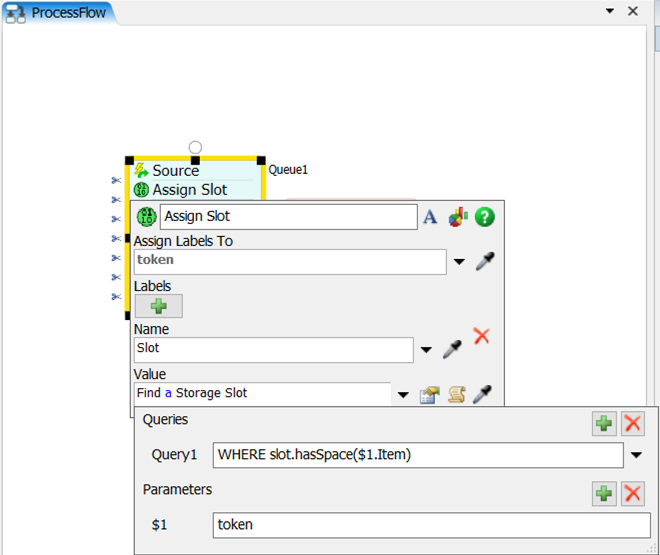The image size is (660, 555).
Task: Click the eyedropper sampler beside the Value field
Action: click(482, 394)
